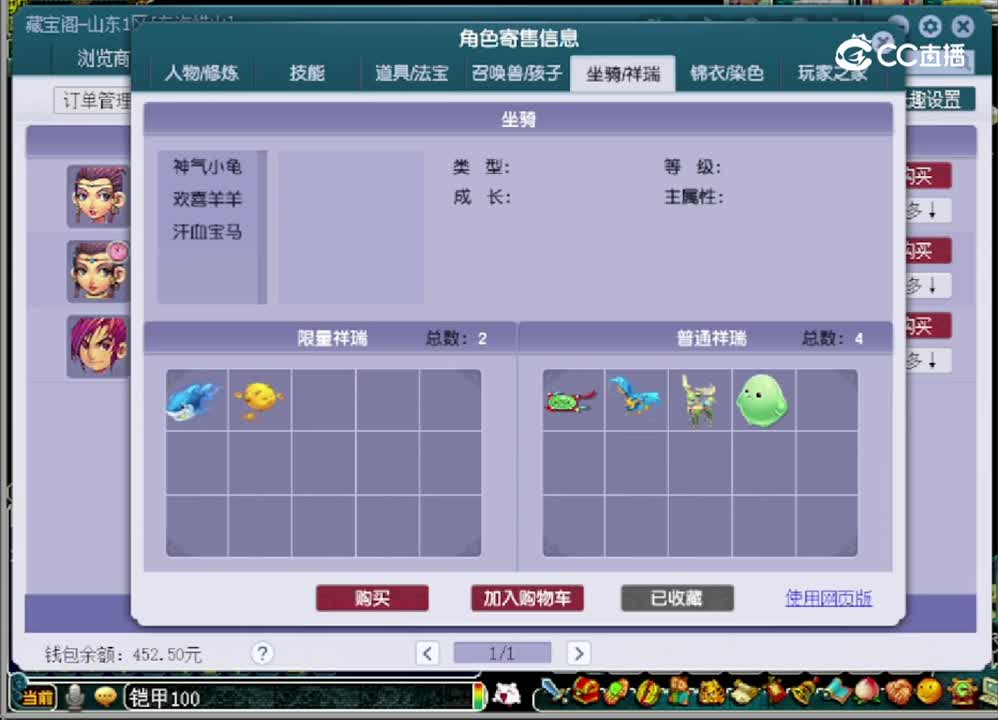Image resolution: width=998 pixels, height=720 pixels.
Task: Select the deer mount icon in 普通祥瑞
Action: click(x=700, y=398)
